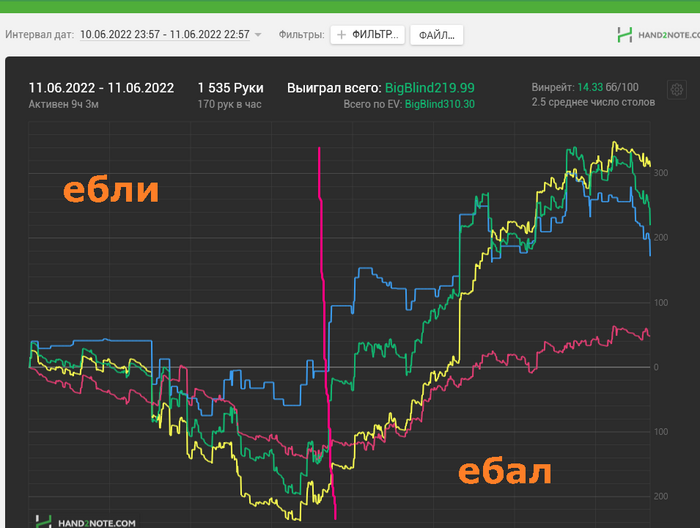The image size is (700, 528).
Task: Click '2.5 среднее число столов' text
Action: (593, 102)
